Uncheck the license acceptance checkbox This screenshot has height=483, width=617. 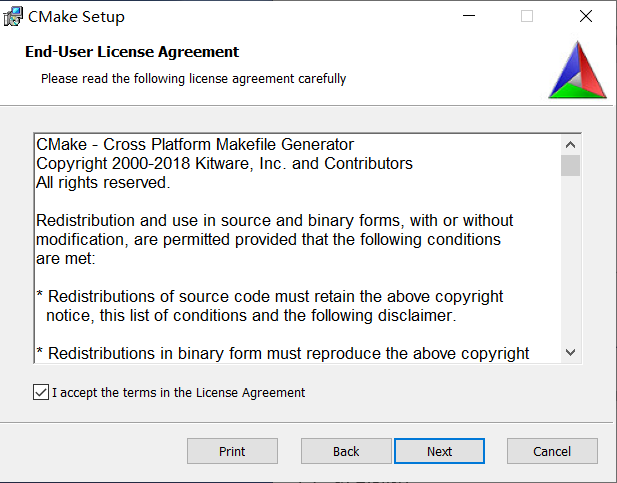pos(40,393)
